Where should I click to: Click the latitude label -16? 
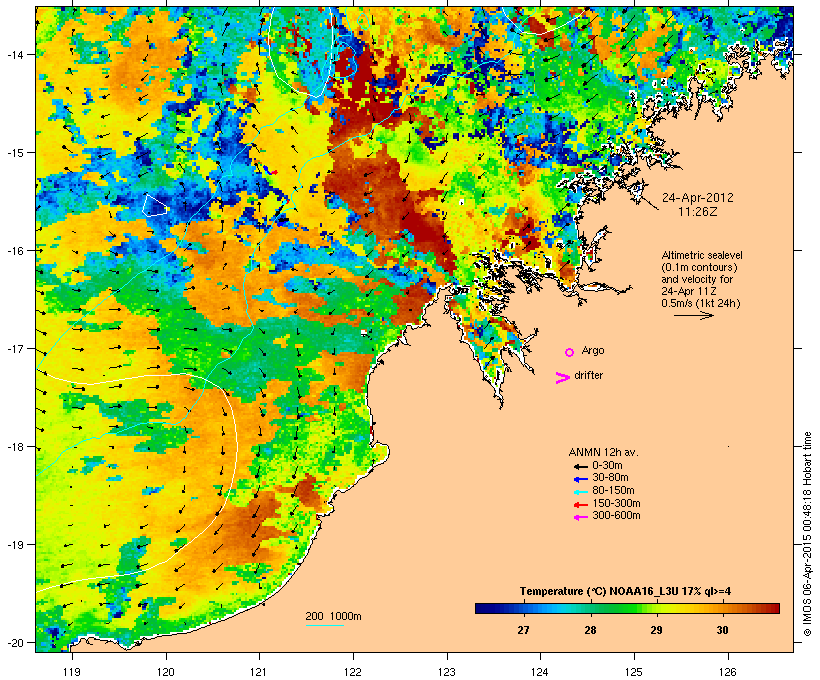coord(14,251)
